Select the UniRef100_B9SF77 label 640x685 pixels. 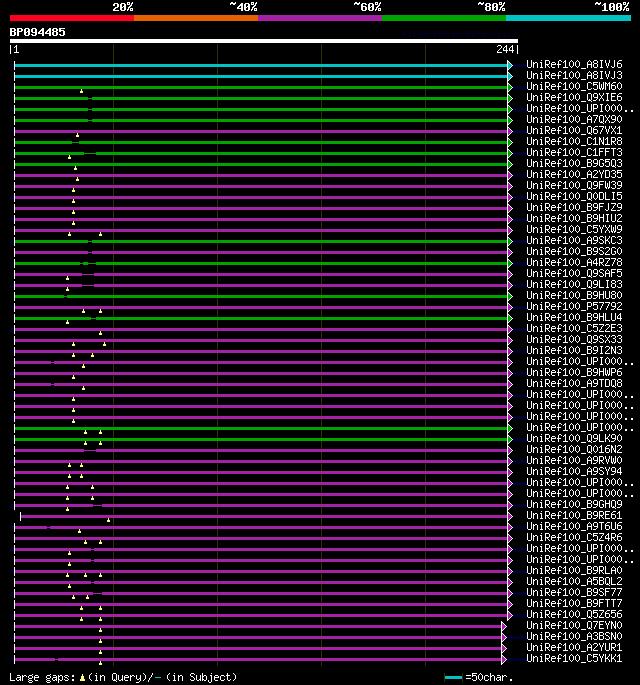pyautogui.click(x=574, y=592)
